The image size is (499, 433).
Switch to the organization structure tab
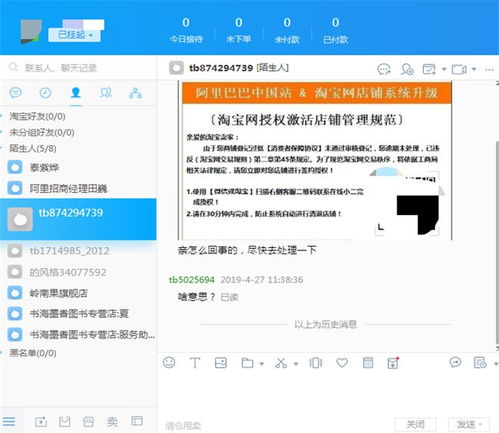click(135, 93)
